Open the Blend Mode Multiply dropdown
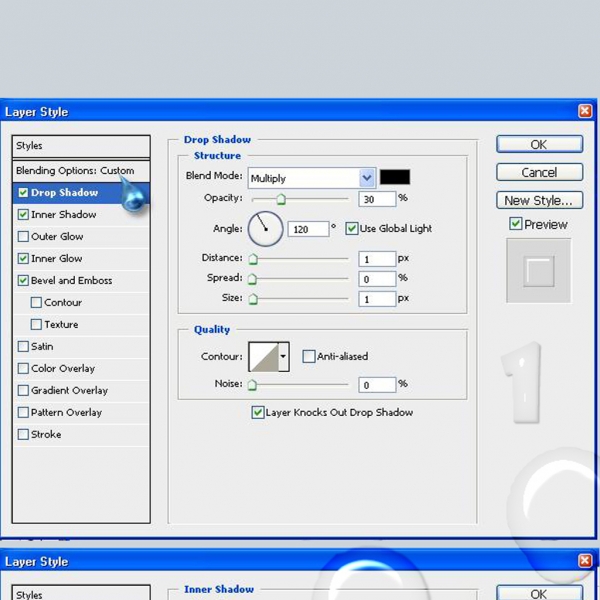 (x=311, y=178)
